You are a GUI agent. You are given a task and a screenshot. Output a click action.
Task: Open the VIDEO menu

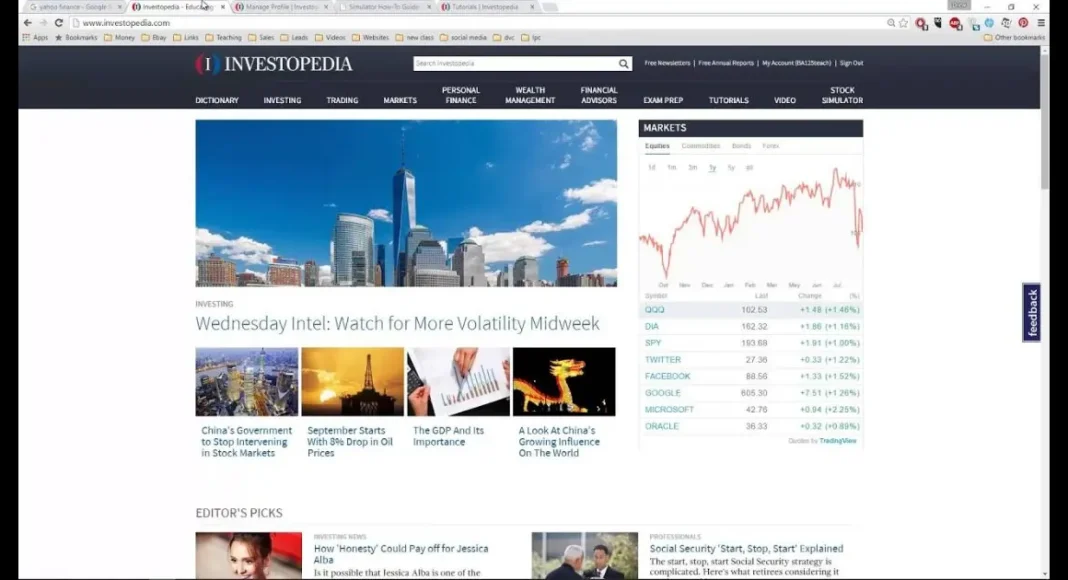(x=785, y=100)
